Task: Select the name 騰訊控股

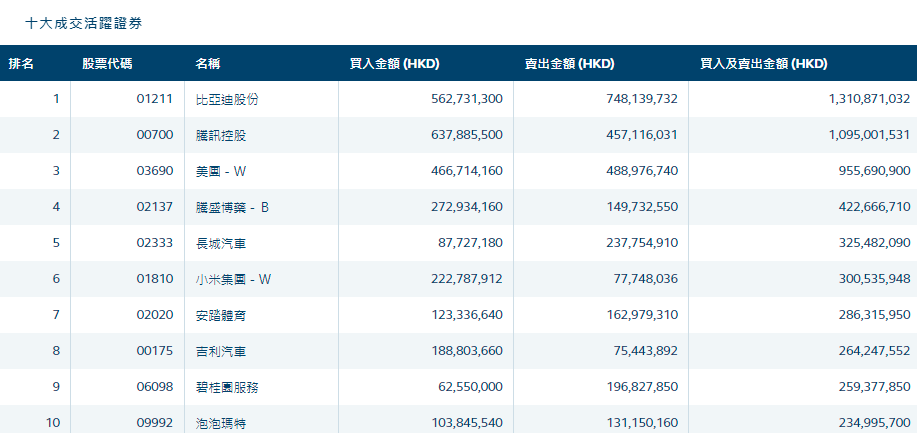Action: pyautogui.click(x=220, y=135)
